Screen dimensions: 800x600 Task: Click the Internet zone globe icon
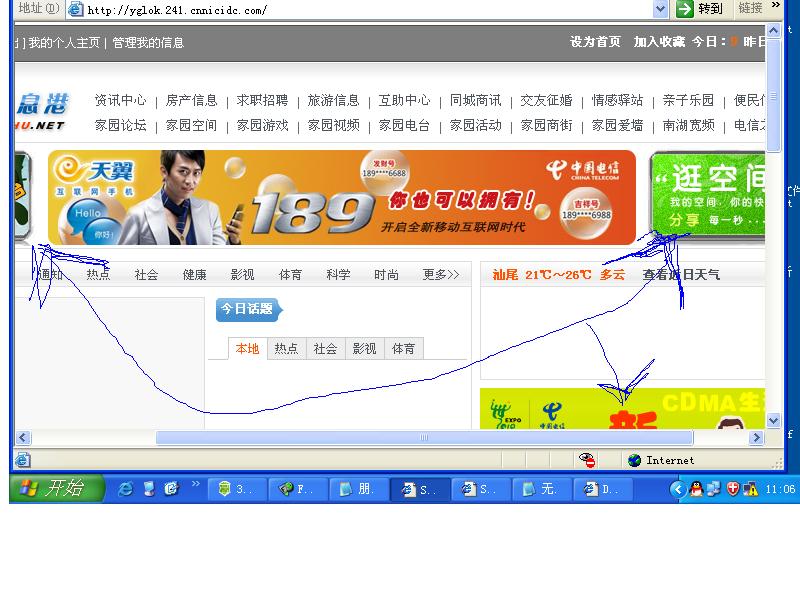634,460
